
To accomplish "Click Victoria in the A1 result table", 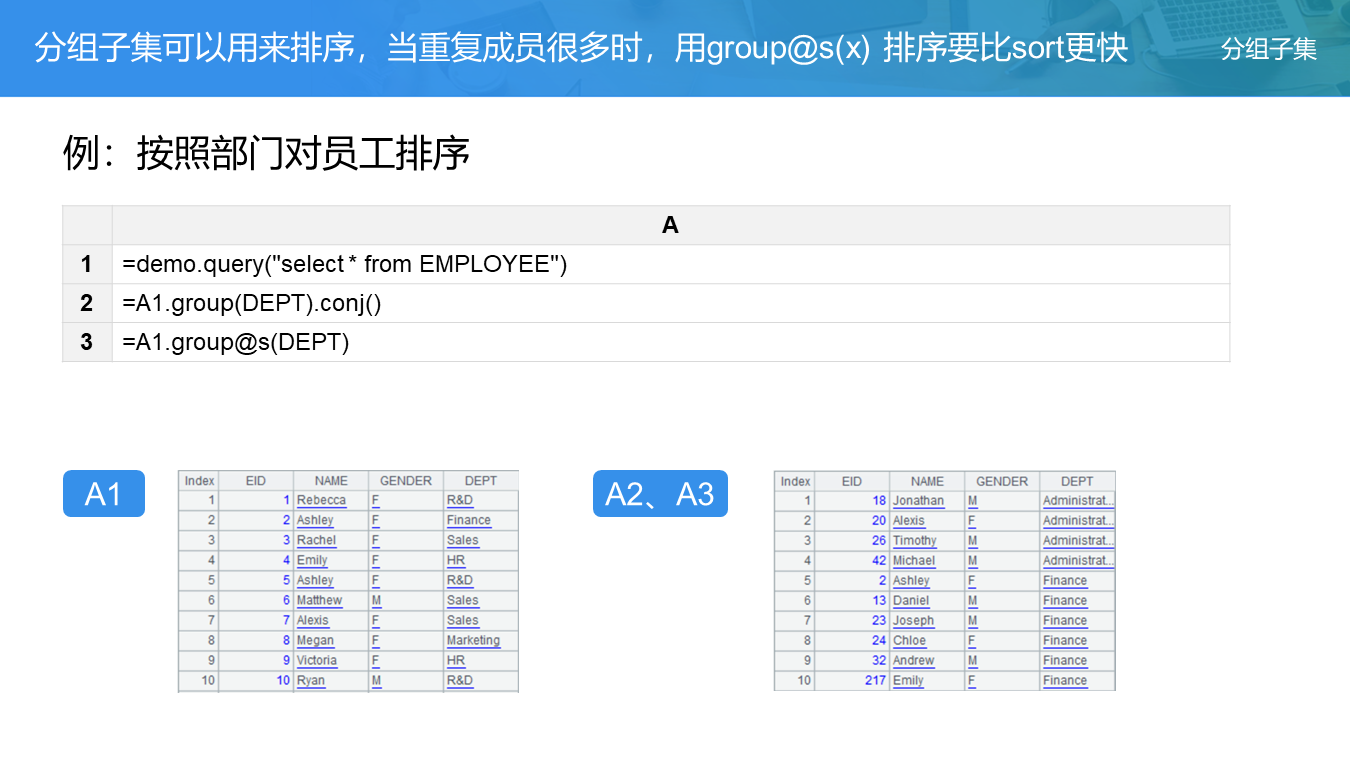I will [x=316, y=661].
